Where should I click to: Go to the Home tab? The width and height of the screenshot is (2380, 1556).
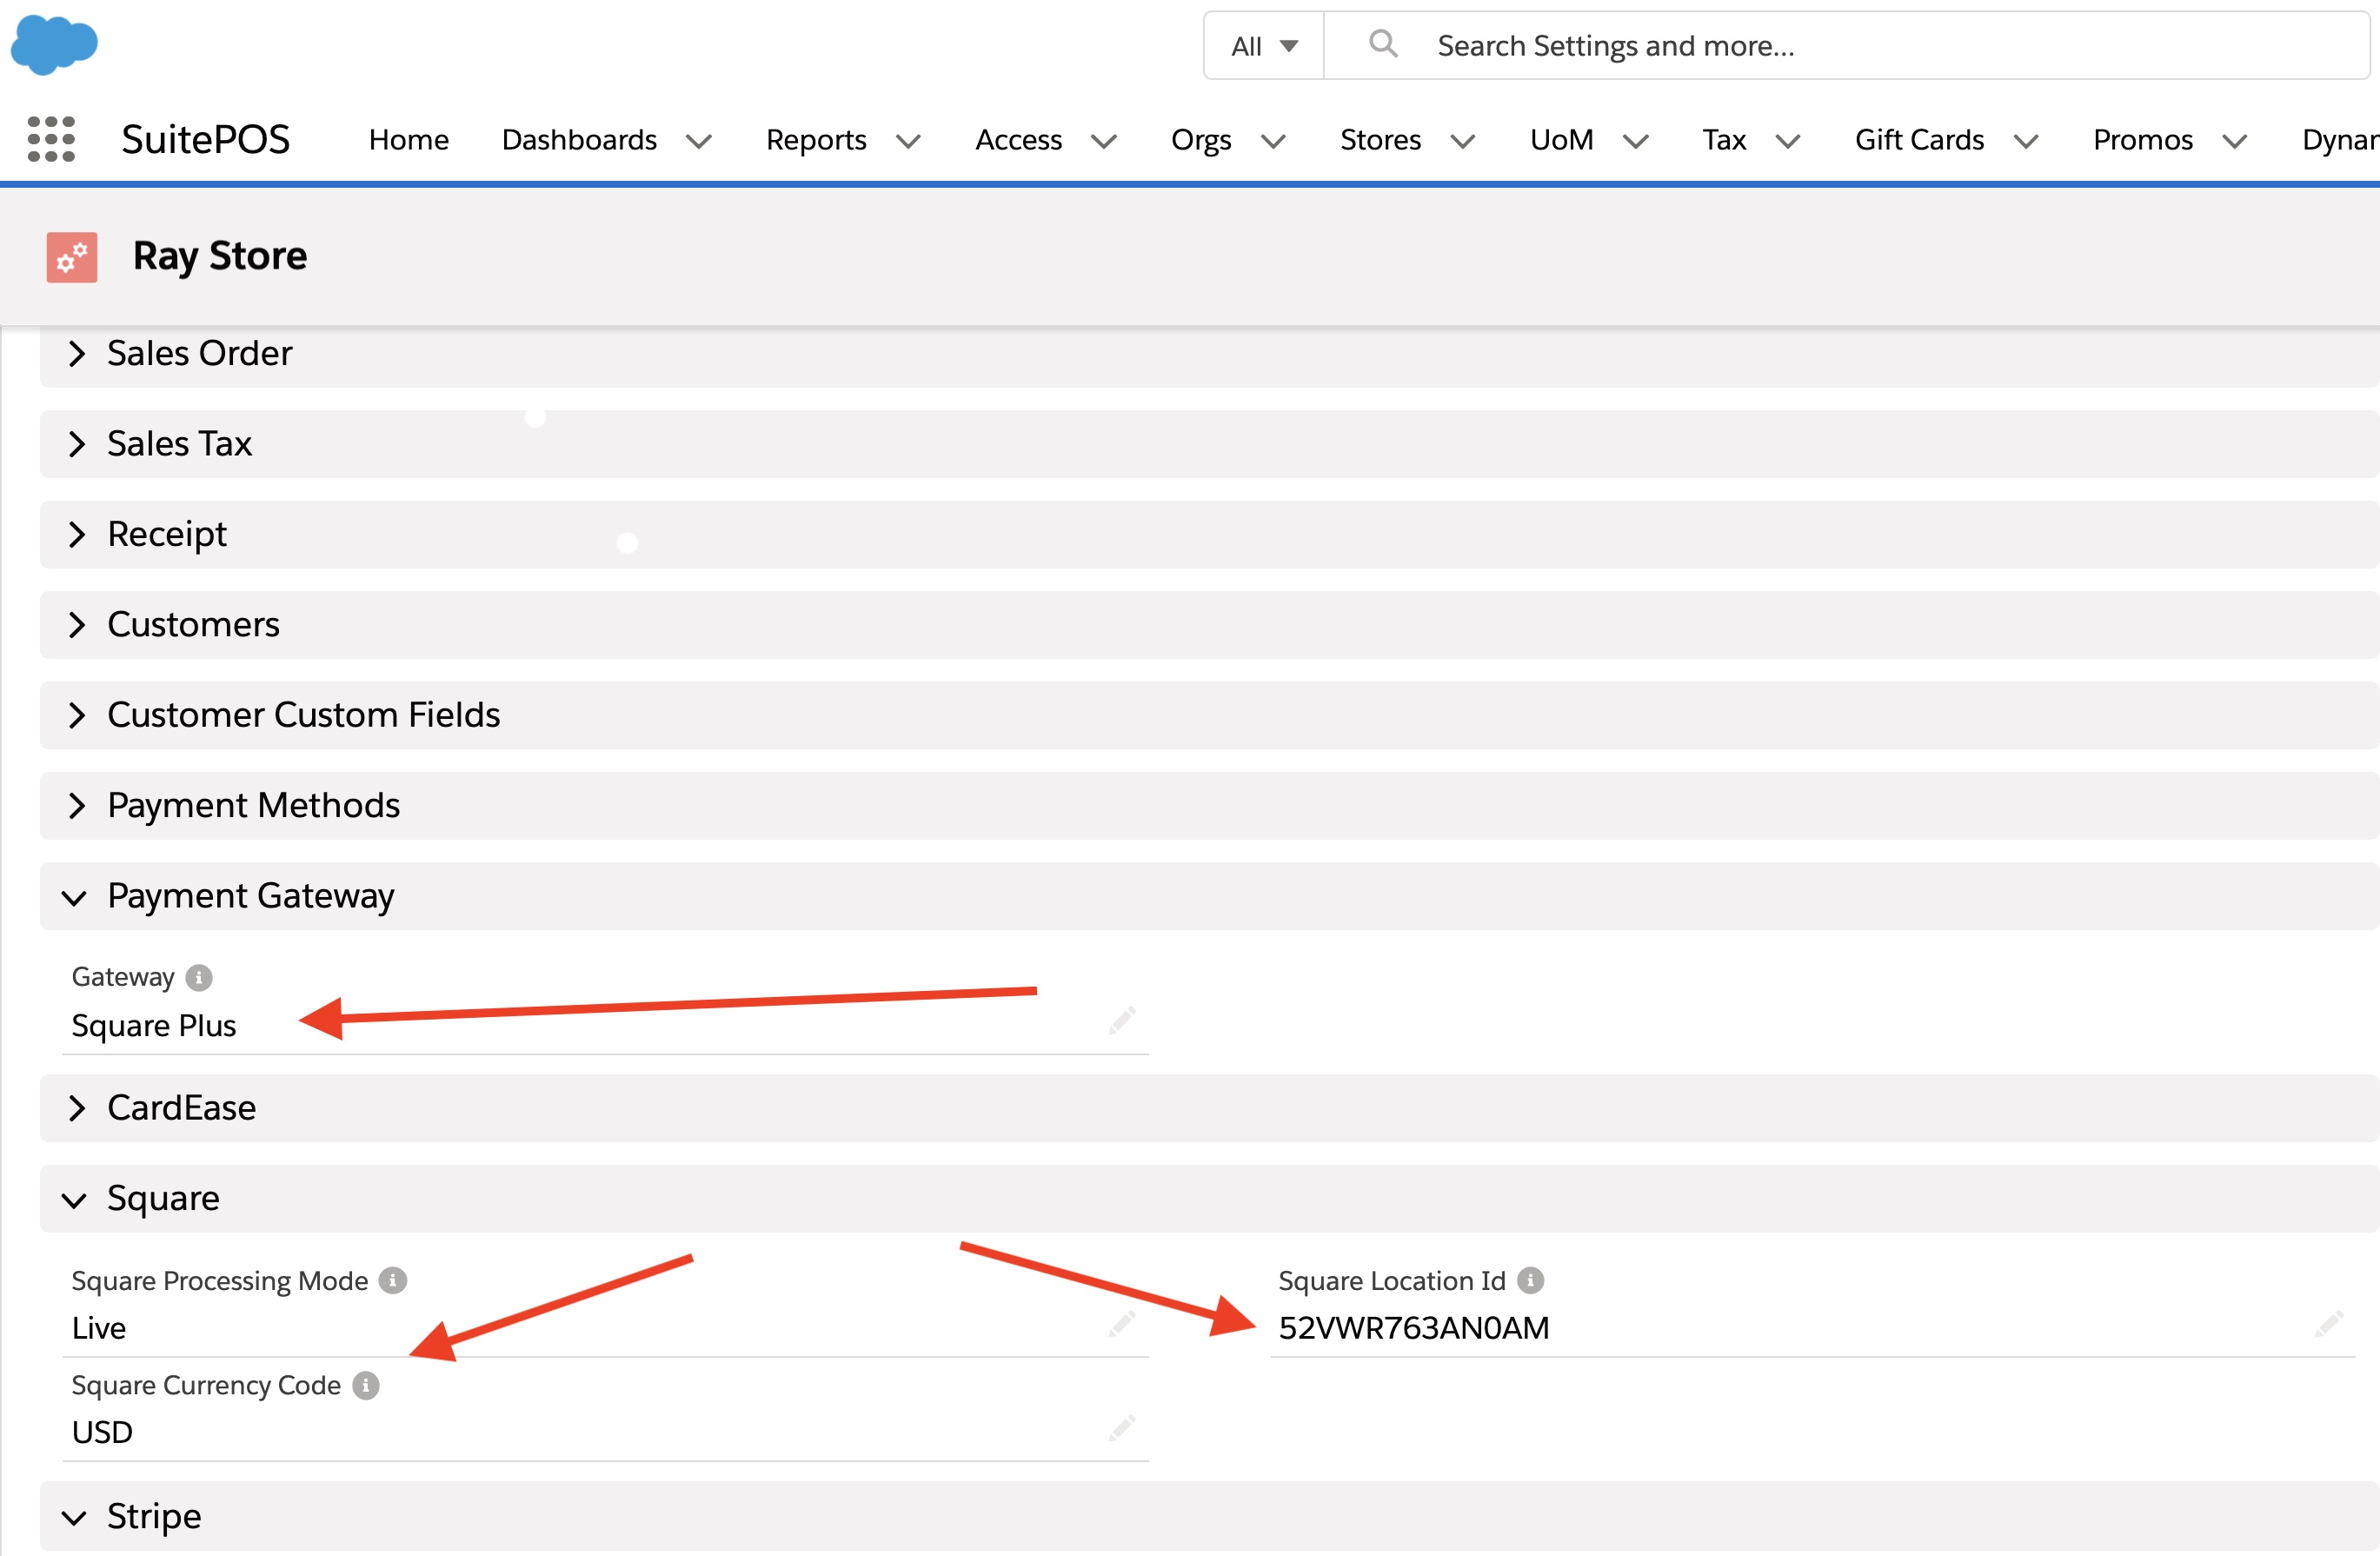pyautogui.click(x=408, y=140)
